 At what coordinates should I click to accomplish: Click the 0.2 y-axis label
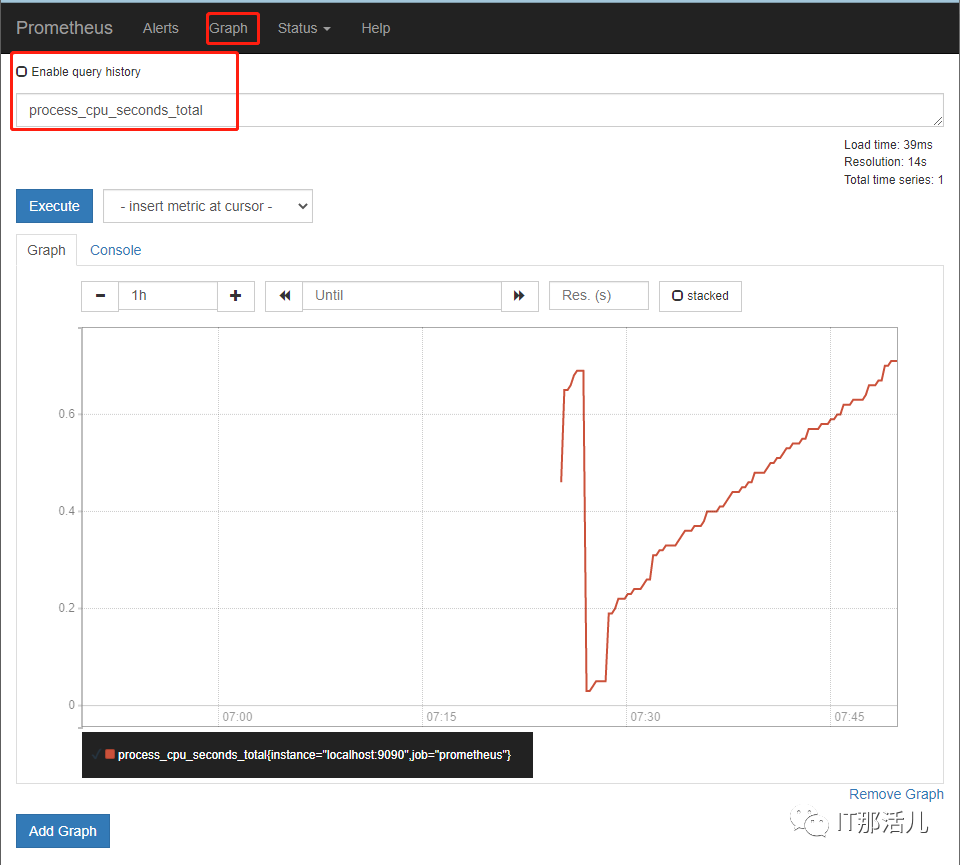coord(67,607)
